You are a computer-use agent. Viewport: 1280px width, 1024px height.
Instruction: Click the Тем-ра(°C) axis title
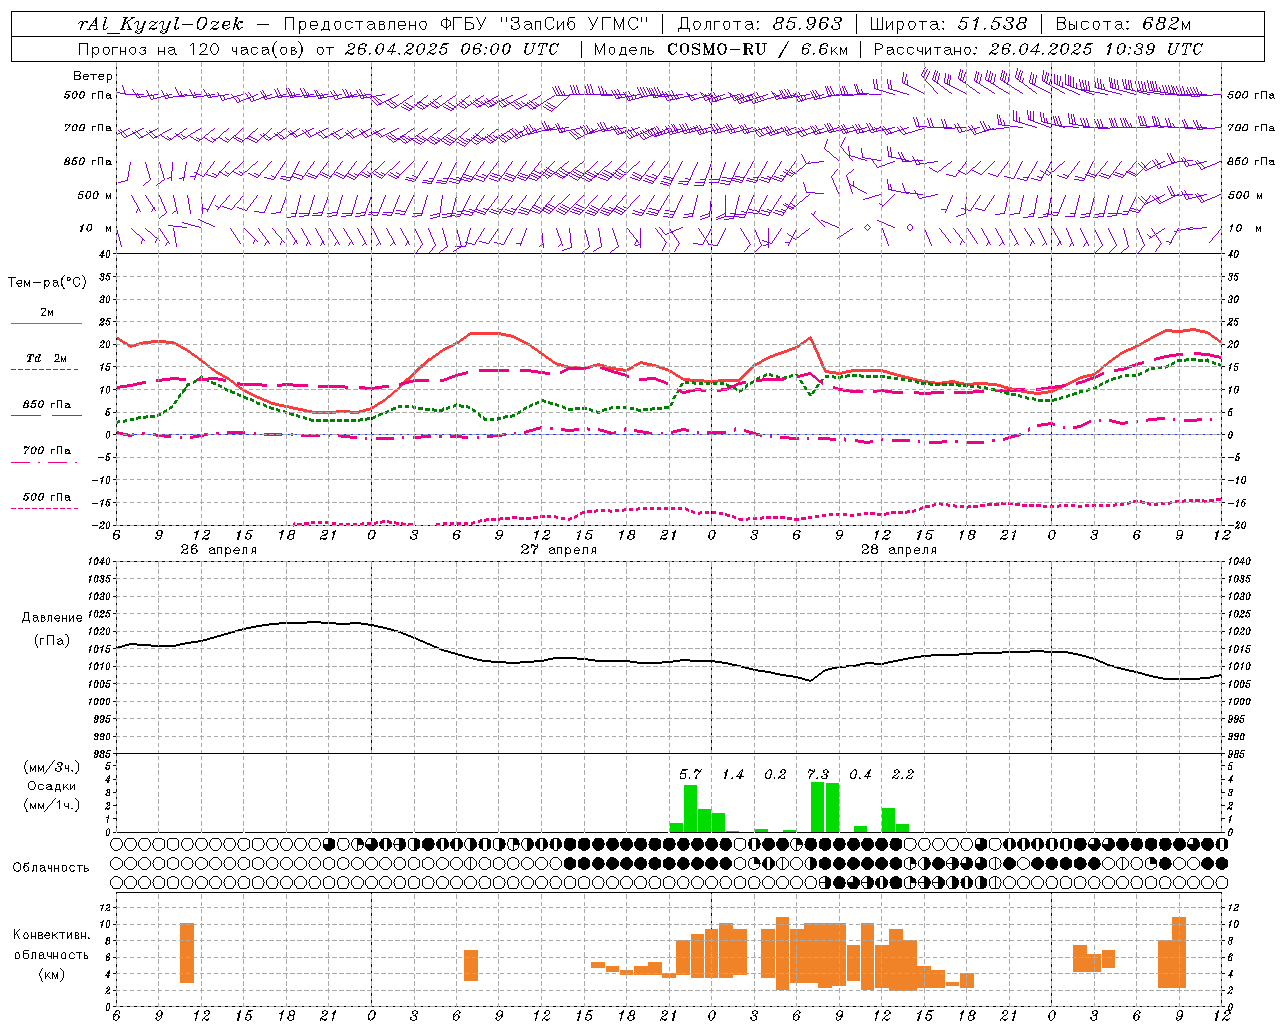[47, 283]
